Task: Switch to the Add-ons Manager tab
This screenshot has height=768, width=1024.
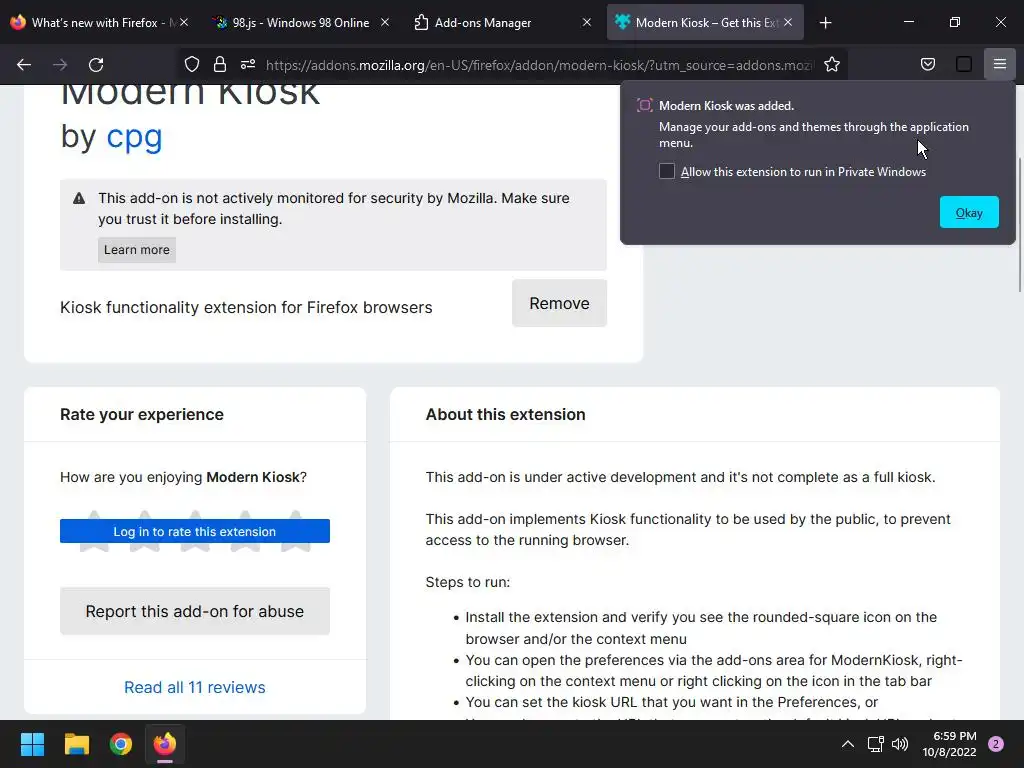Action: tap(503, 23)
